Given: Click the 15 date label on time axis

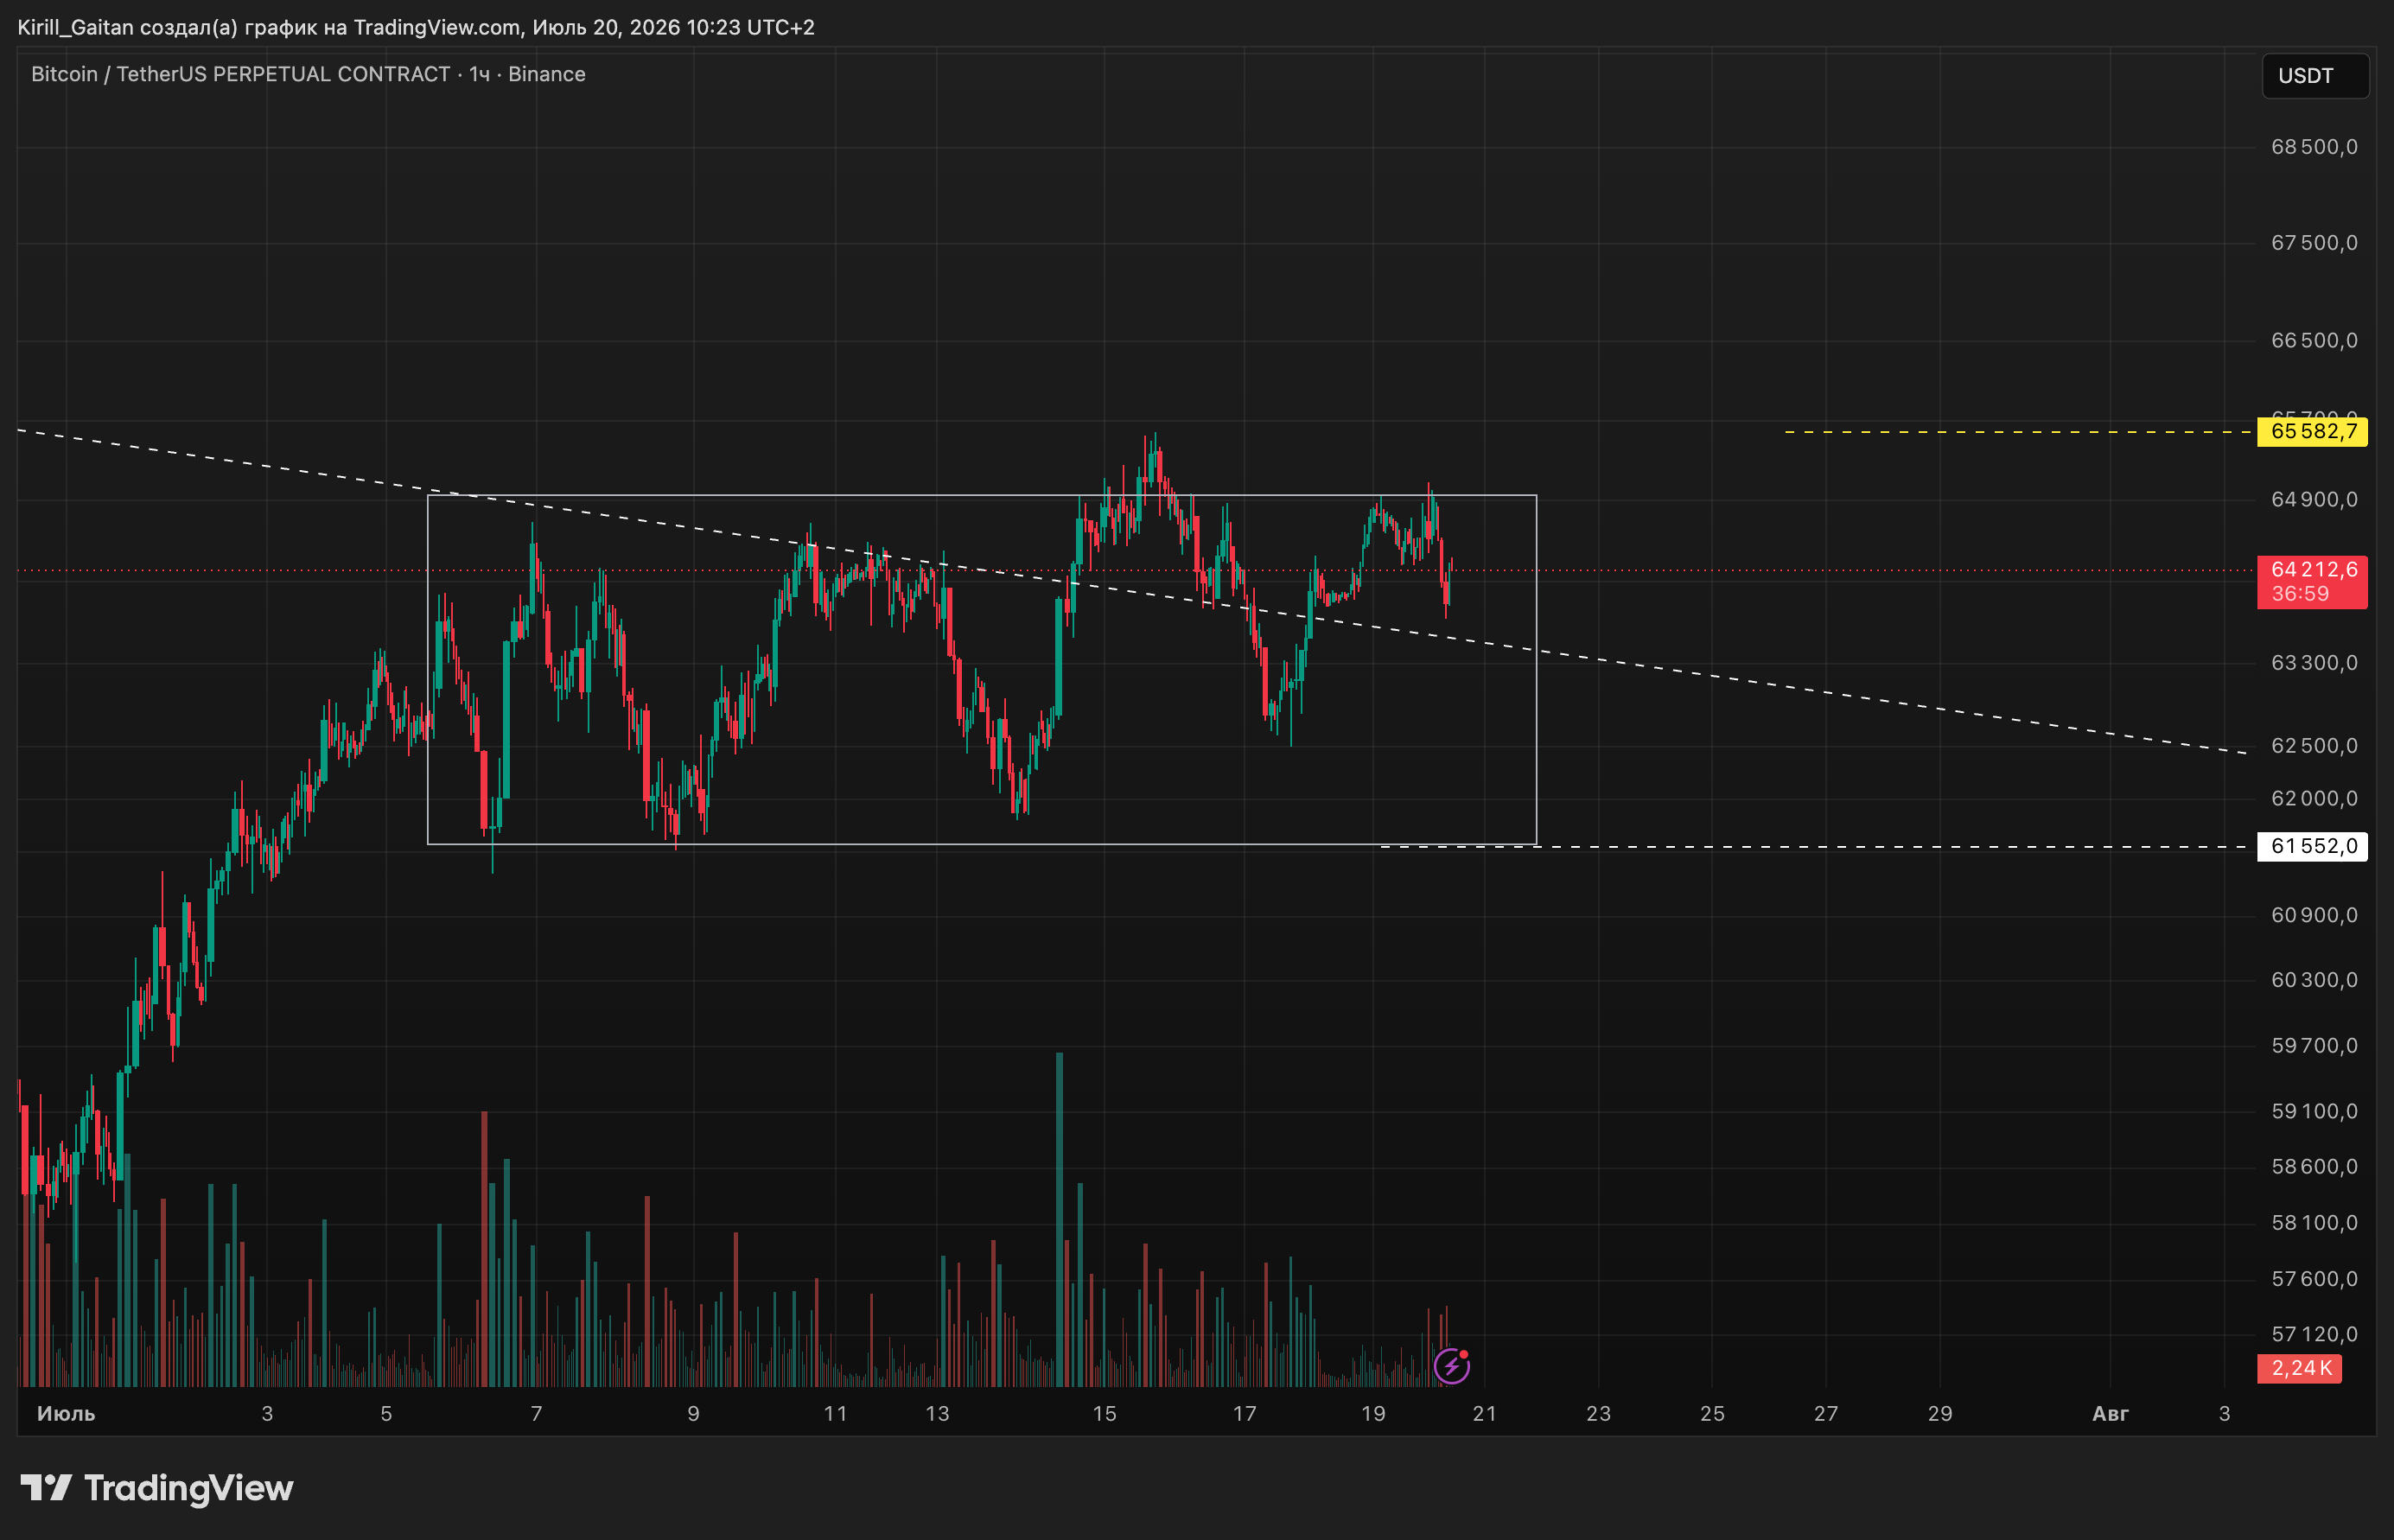Looking at the screenshot, I should pyautogui.click(x=1104, y=1414).
